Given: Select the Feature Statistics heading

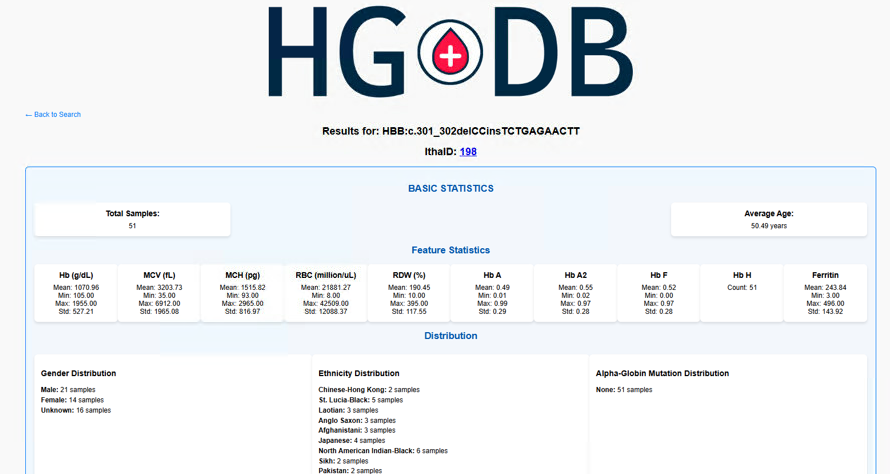Looking at the screenshot, I should click(451, 250).
